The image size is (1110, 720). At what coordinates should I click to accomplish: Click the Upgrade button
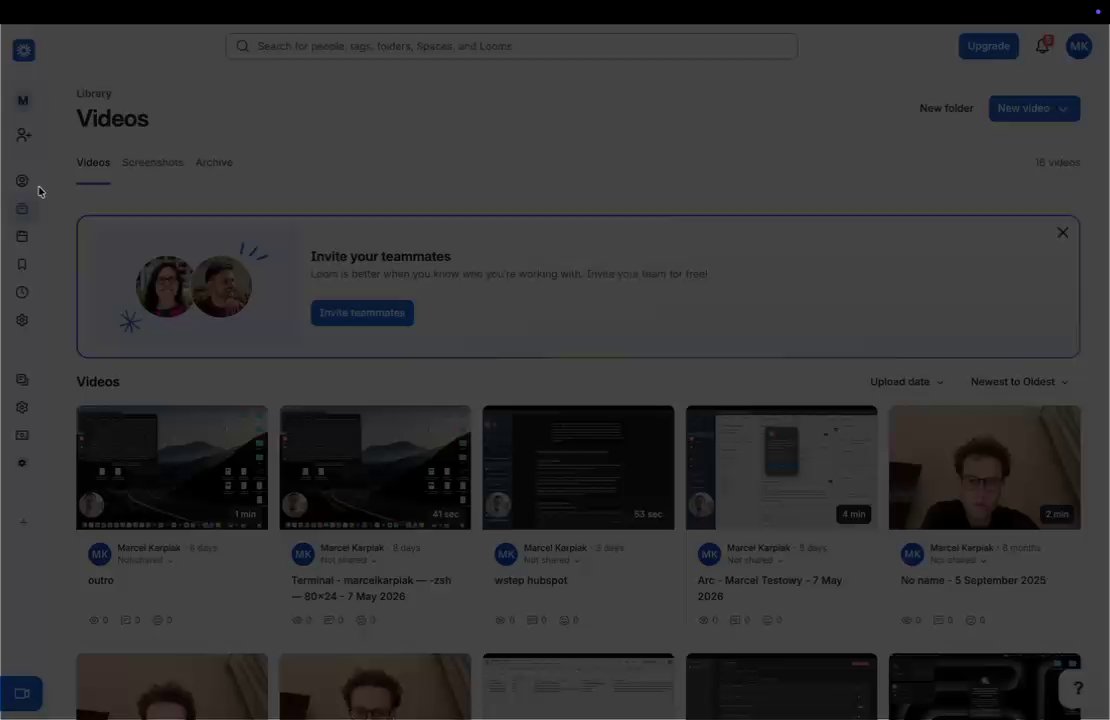click(988, 46)
